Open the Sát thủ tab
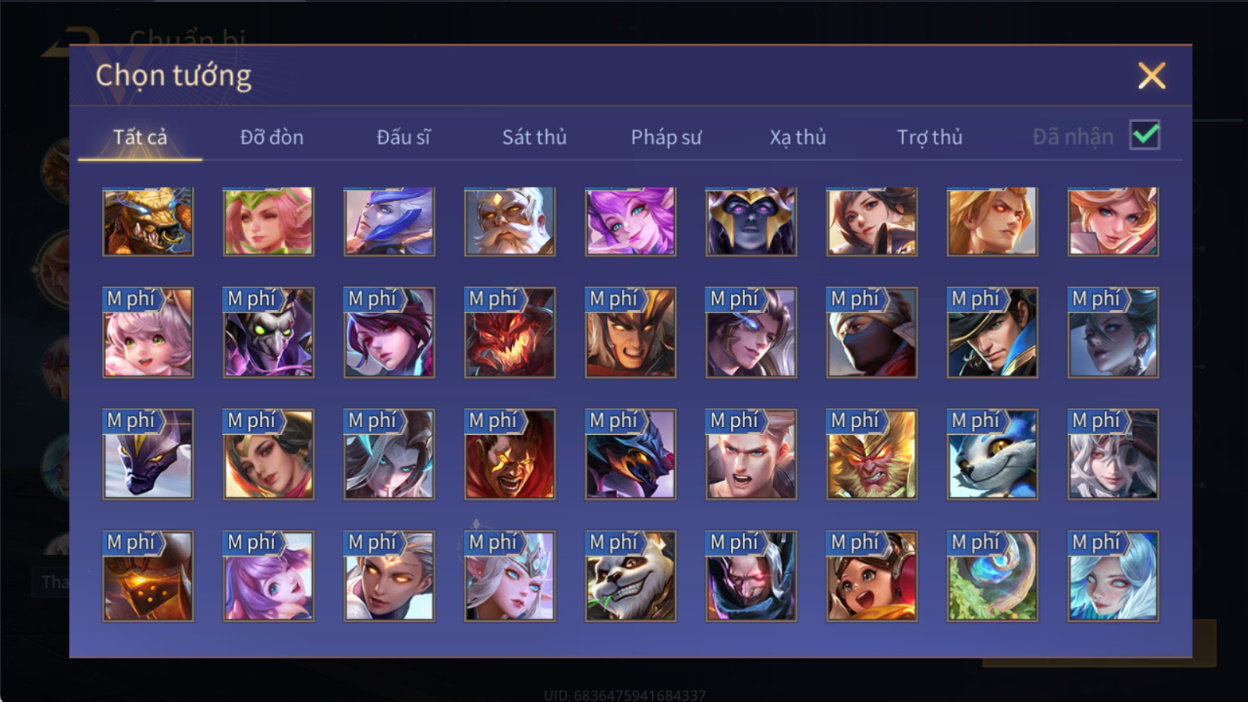1248x702 pixels. 534,137
